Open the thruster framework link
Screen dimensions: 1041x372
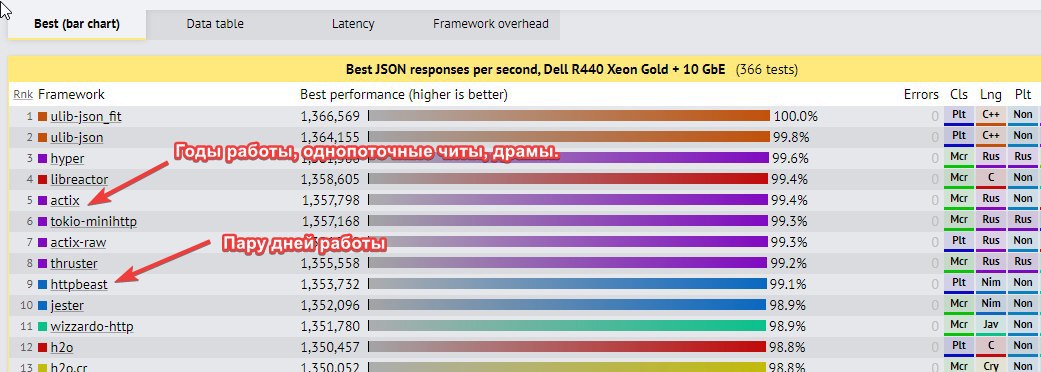[74, 264]
